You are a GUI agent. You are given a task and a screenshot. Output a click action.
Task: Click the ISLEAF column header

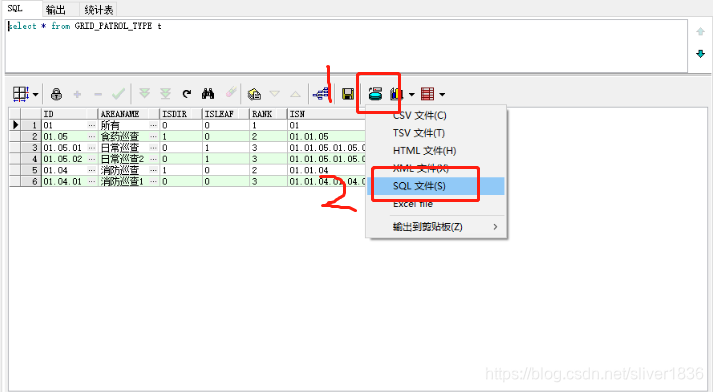226,114
